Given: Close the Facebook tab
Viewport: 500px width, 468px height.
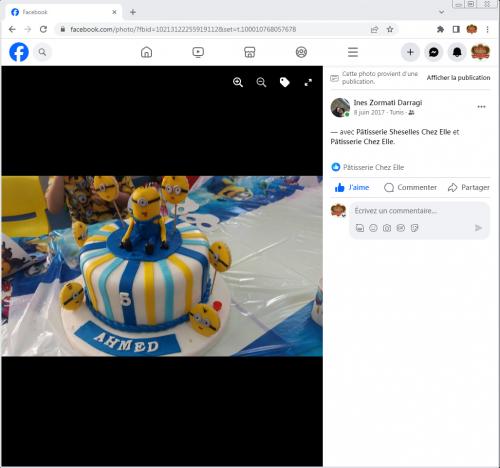Looking at the screenshot, I should coord(114,12).
